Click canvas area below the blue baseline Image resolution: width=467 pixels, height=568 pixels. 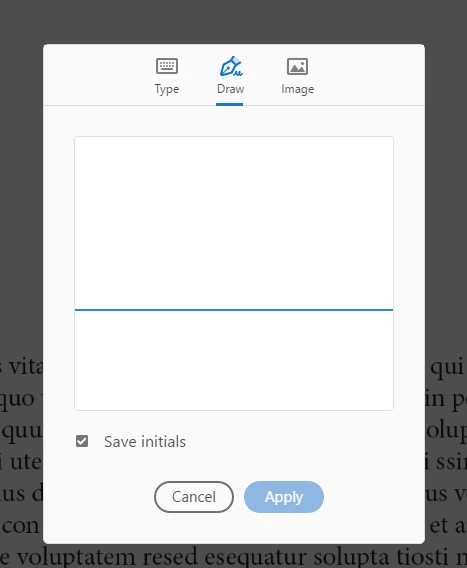pyautogui.click(x=234, y=360)
